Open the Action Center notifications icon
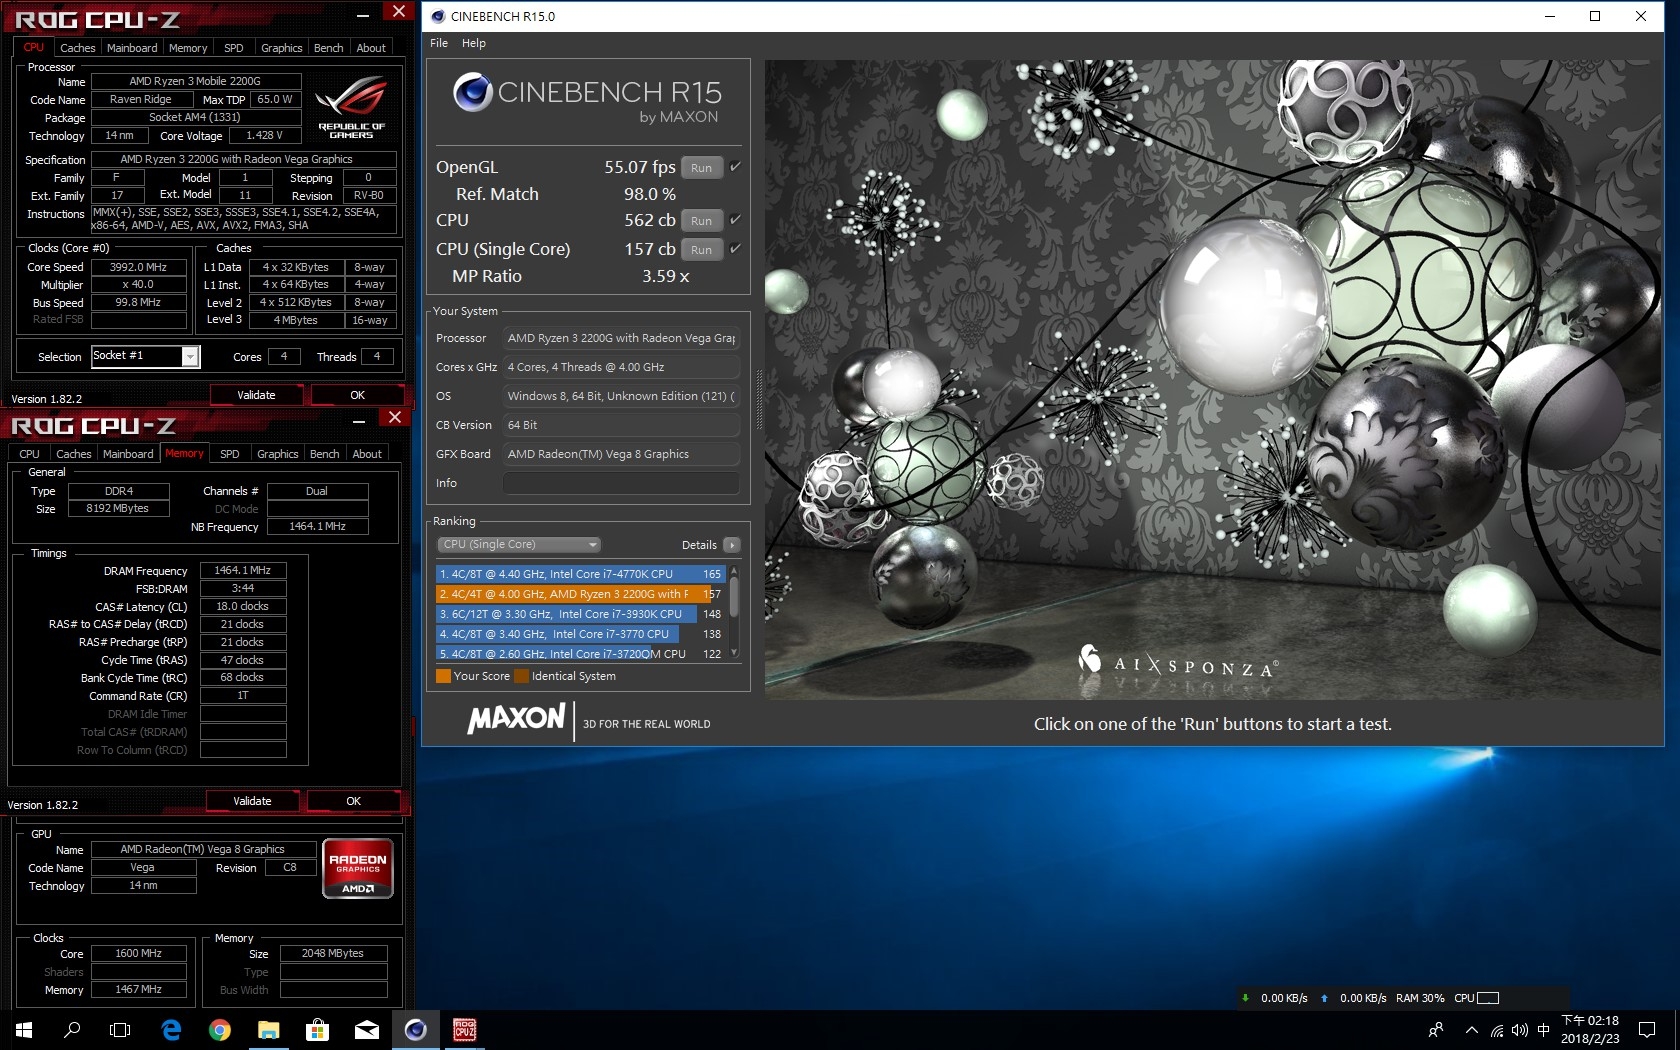The height and width of the screenshot is (1050, 1680). coord(1647,1030)
